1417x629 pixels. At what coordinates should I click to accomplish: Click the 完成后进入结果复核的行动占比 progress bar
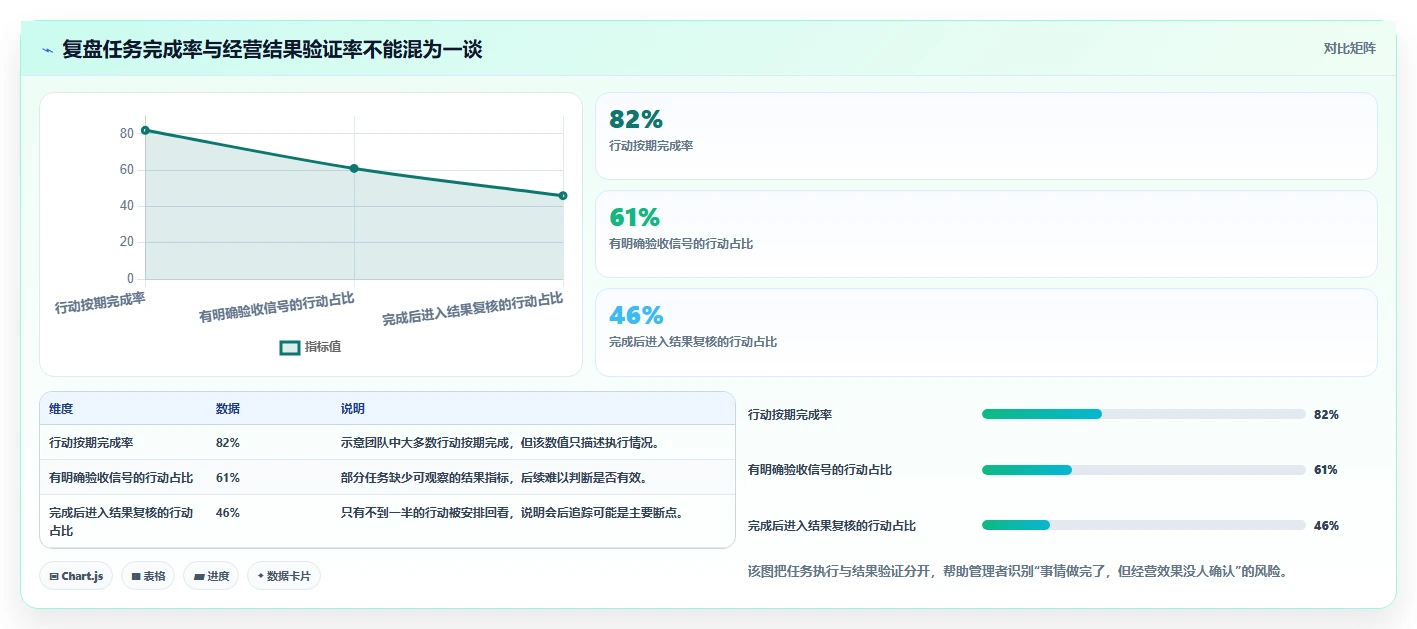tap(1144, 525)
